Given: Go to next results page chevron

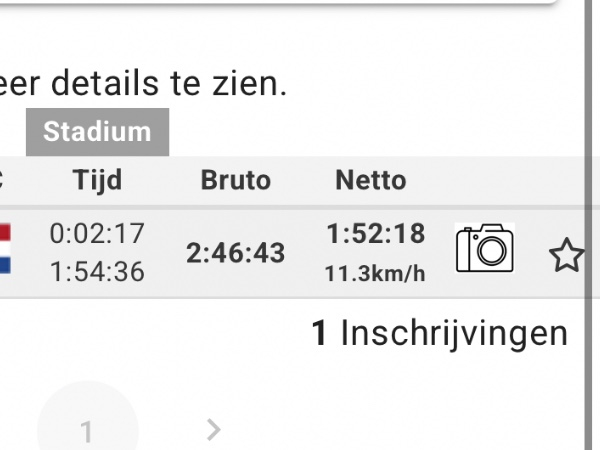Looking at the screenshot, I should pyautogui.click(x=212, y=430).
